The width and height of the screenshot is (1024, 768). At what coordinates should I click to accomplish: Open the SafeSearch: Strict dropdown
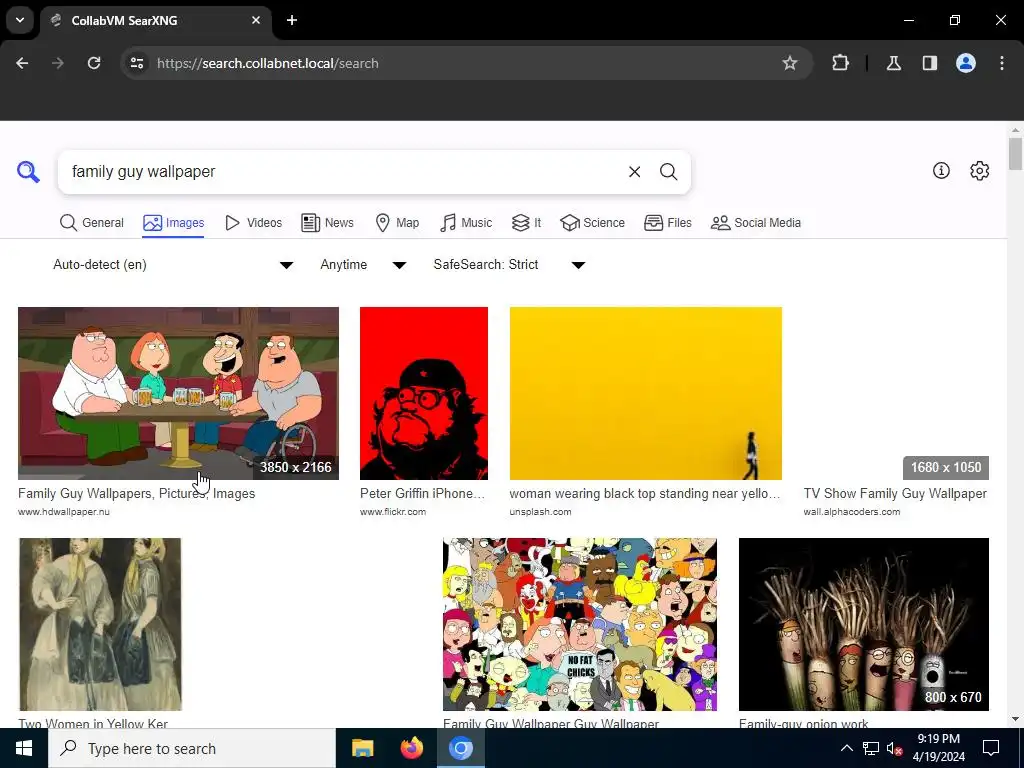[509, 264]
